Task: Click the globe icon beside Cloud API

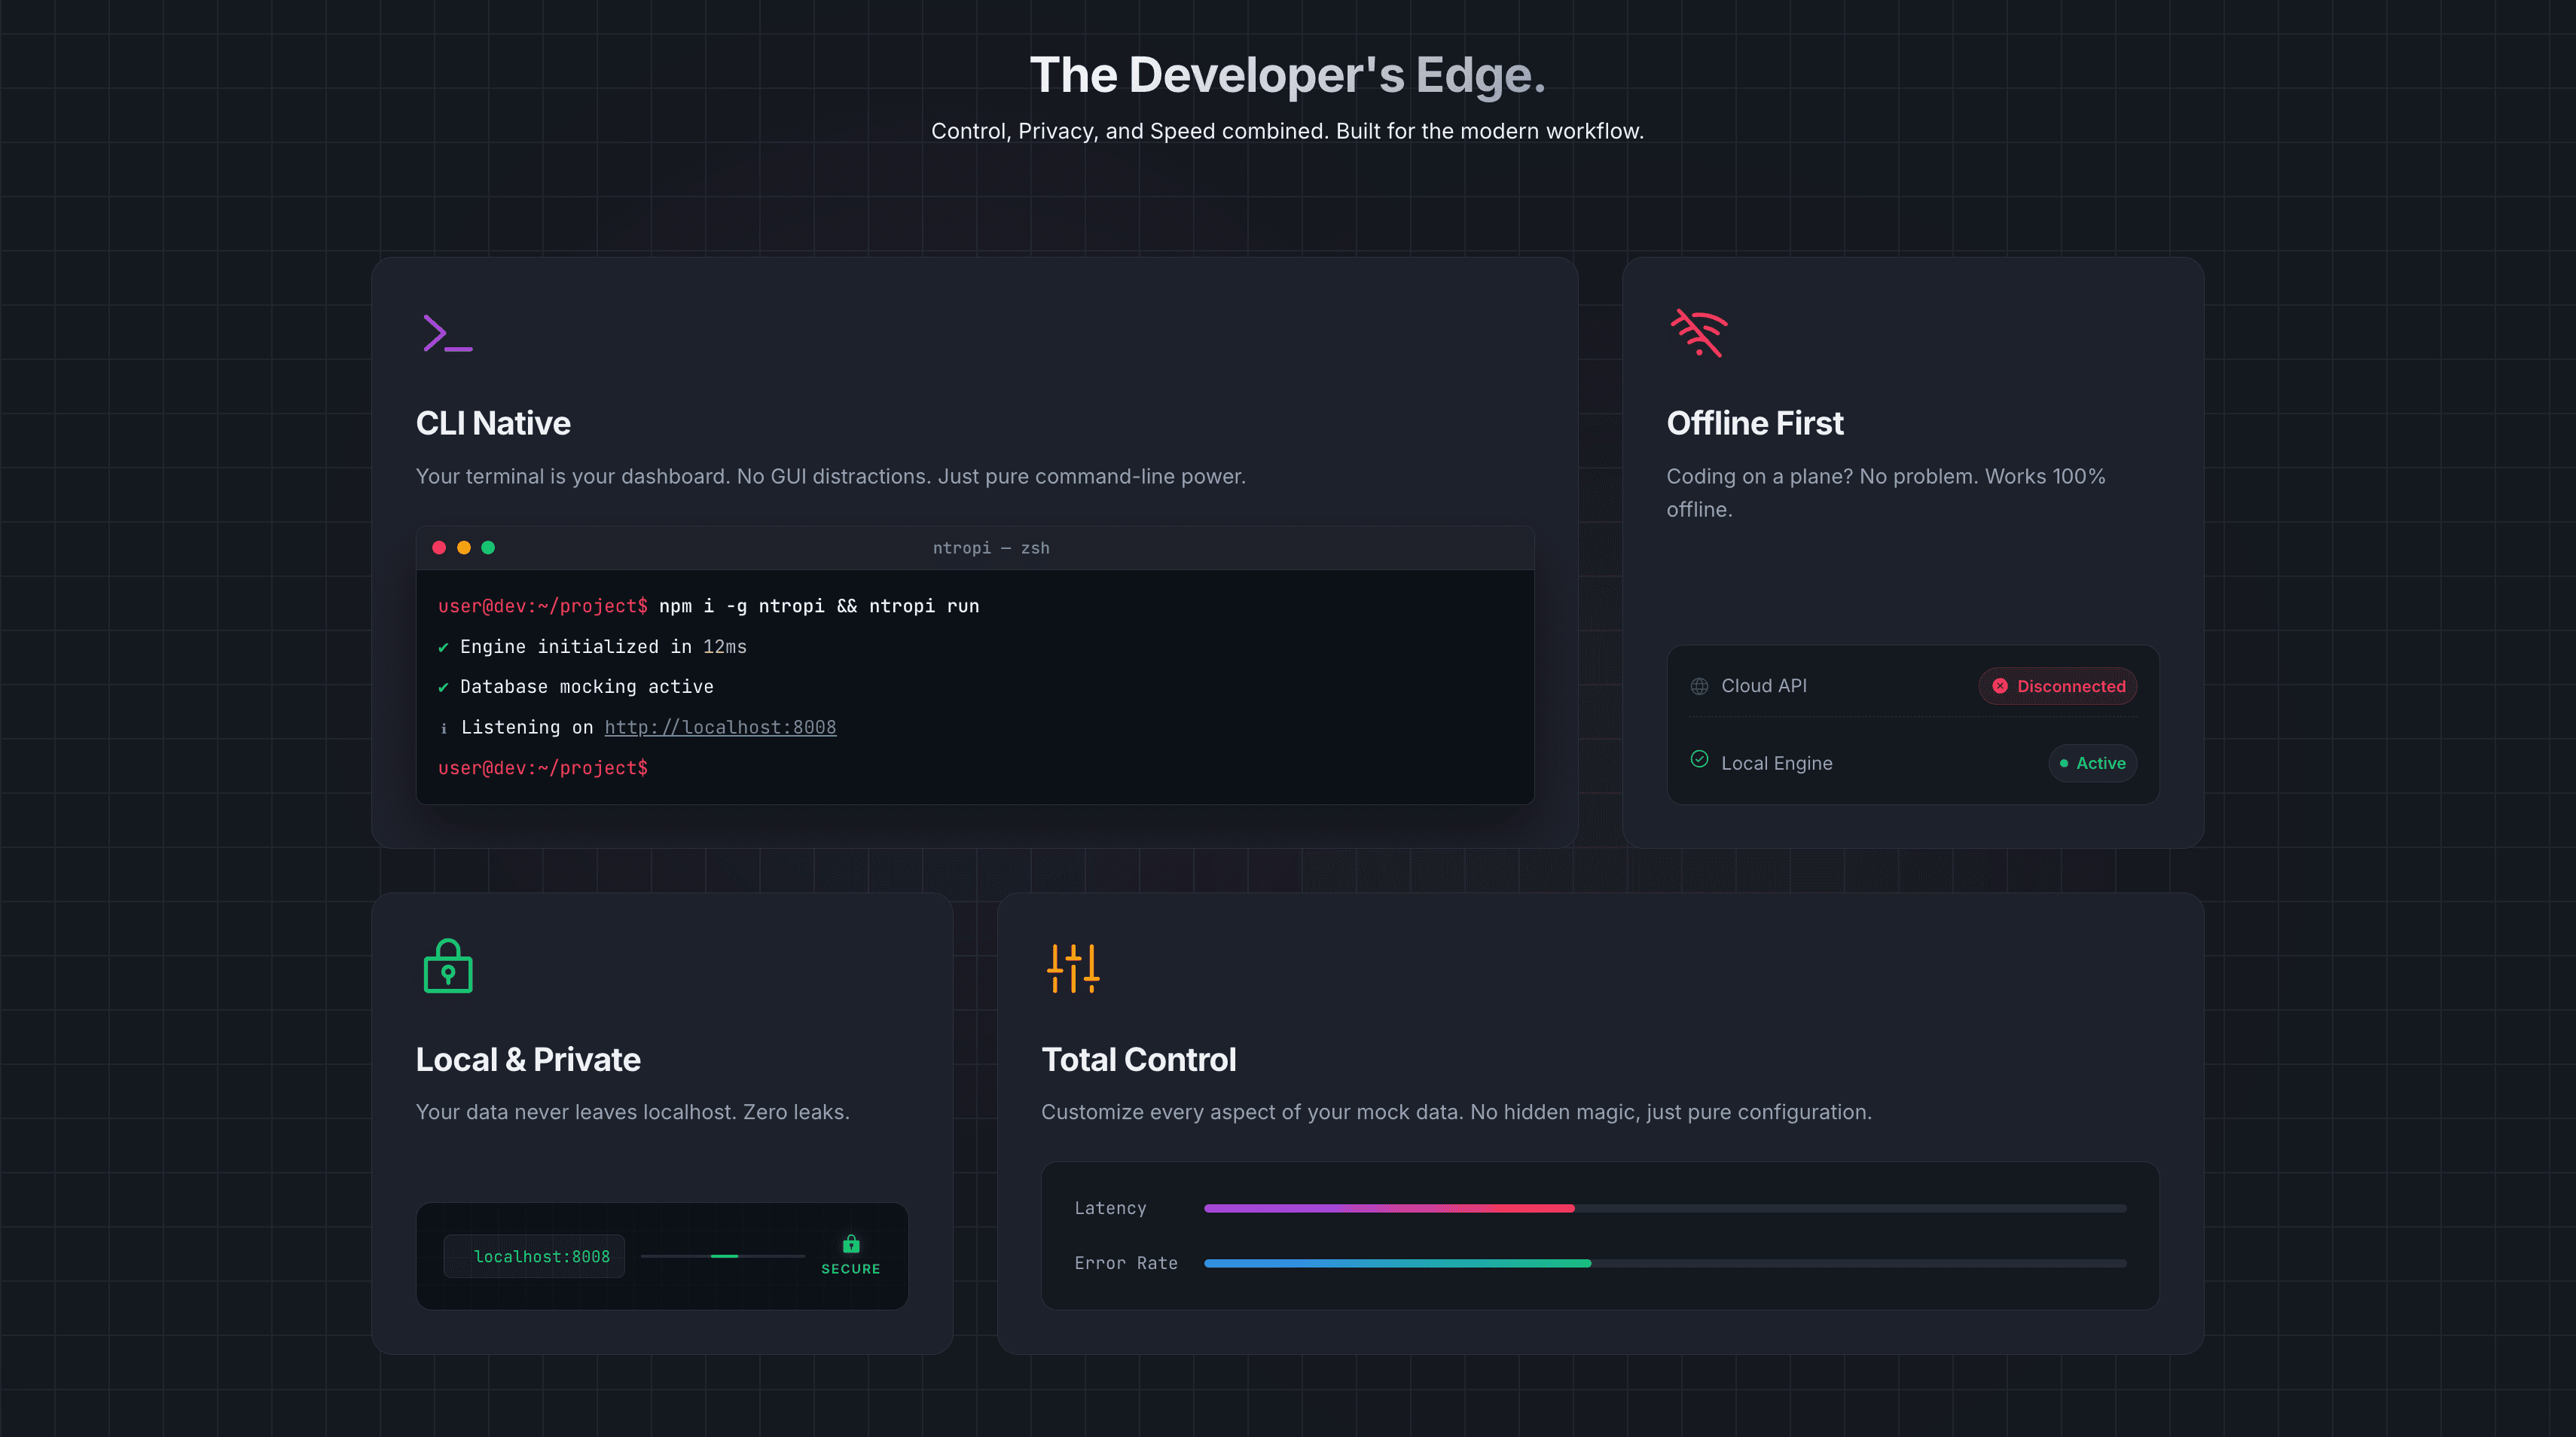Action: pos(1698,686)
